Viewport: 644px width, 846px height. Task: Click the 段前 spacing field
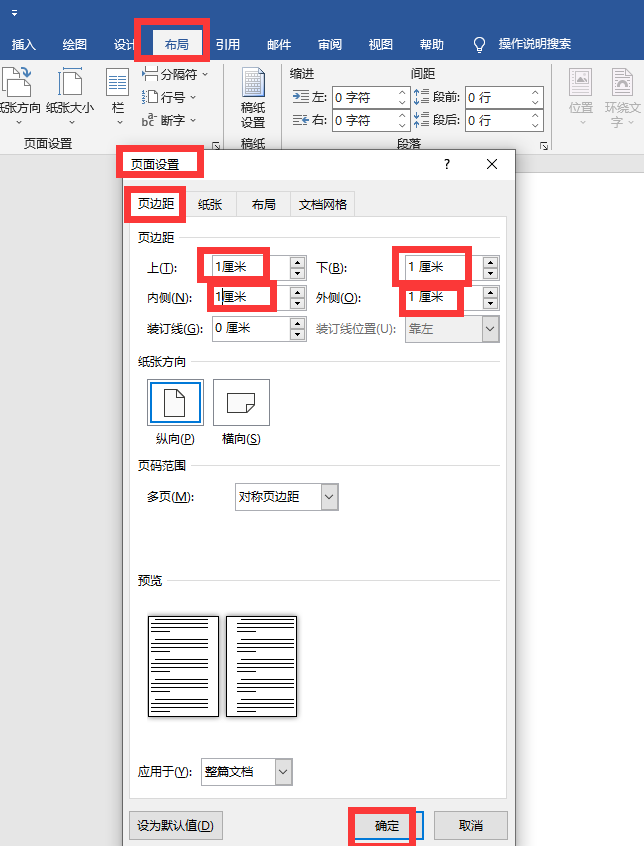pyautogui.click(x=504, y=98)
